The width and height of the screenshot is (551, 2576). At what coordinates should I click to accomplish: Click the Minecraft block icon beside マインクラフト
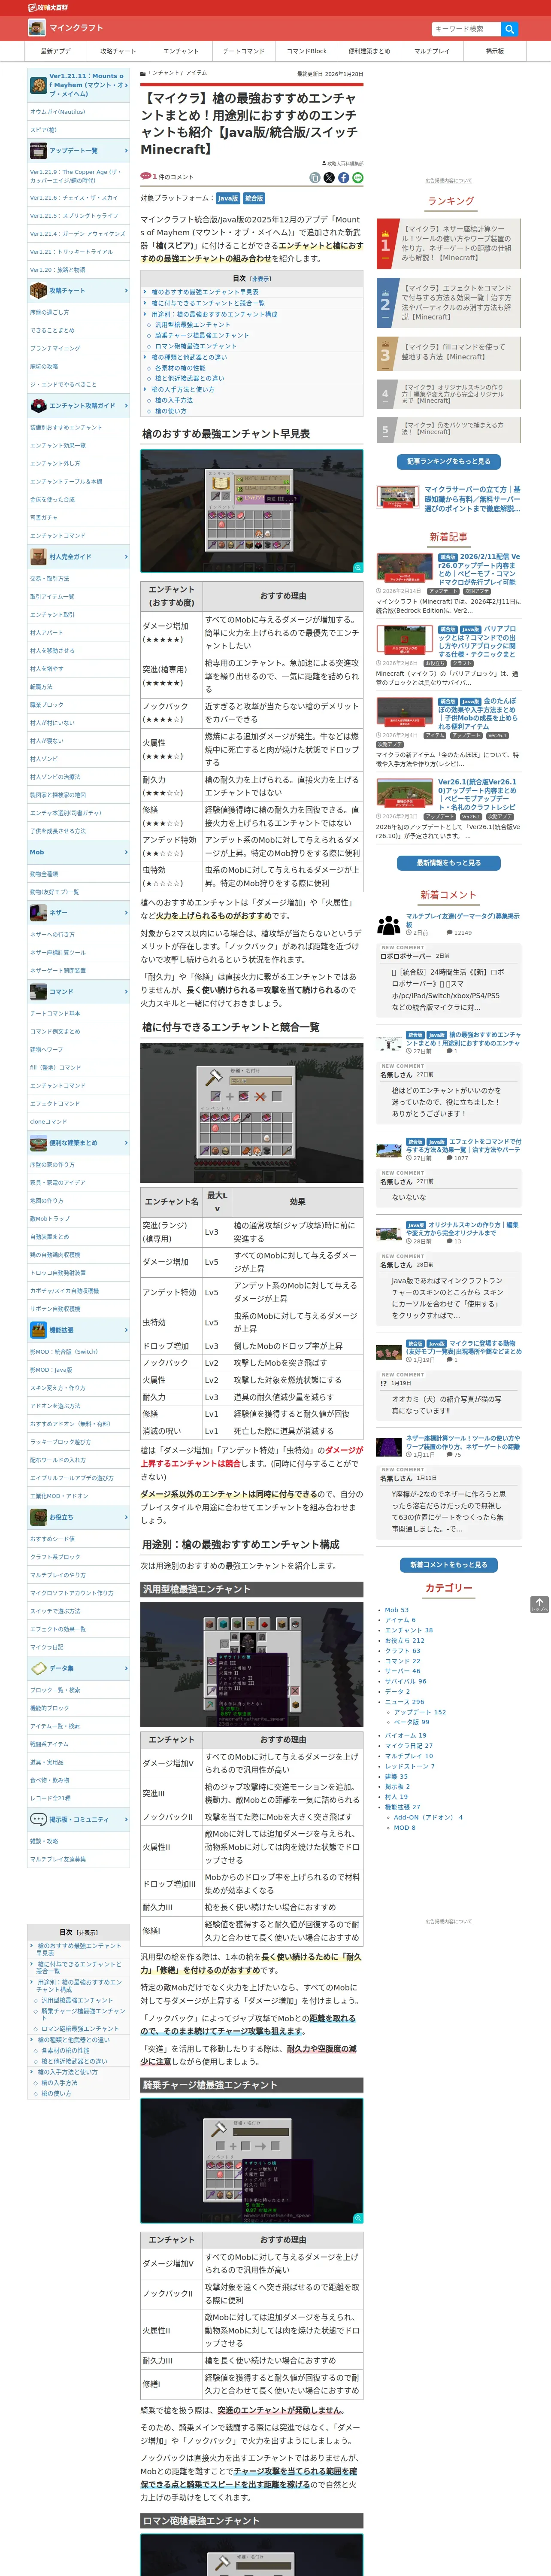click(37, 28)
